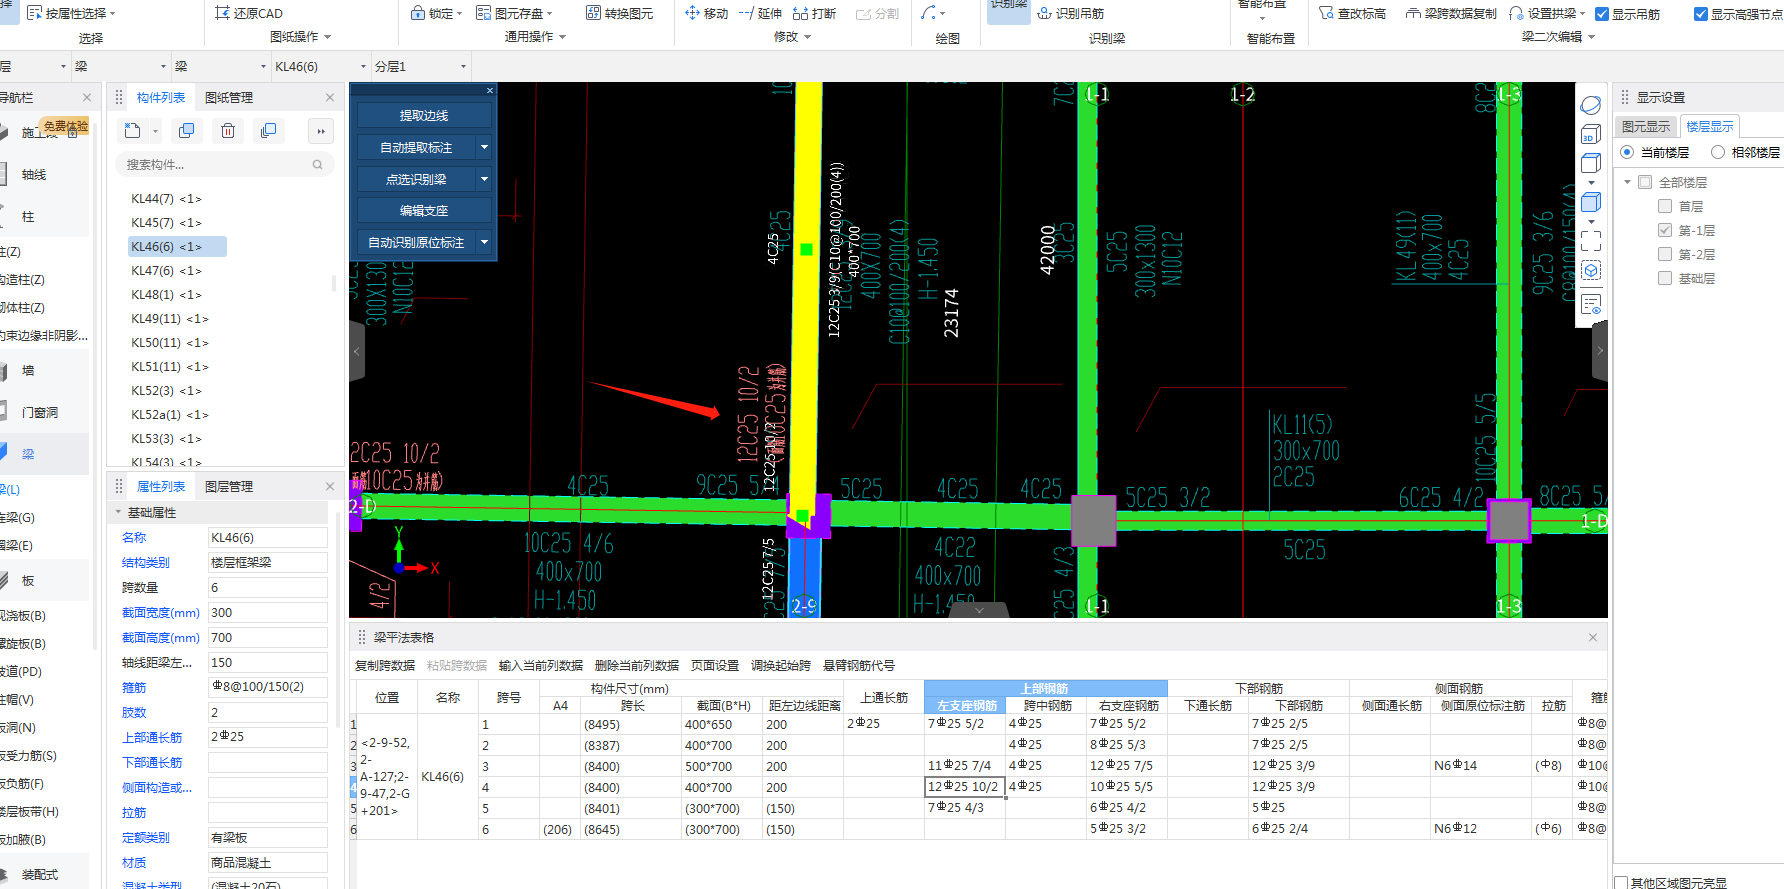Click the inter-floor copy component icon

click(268, 131)
